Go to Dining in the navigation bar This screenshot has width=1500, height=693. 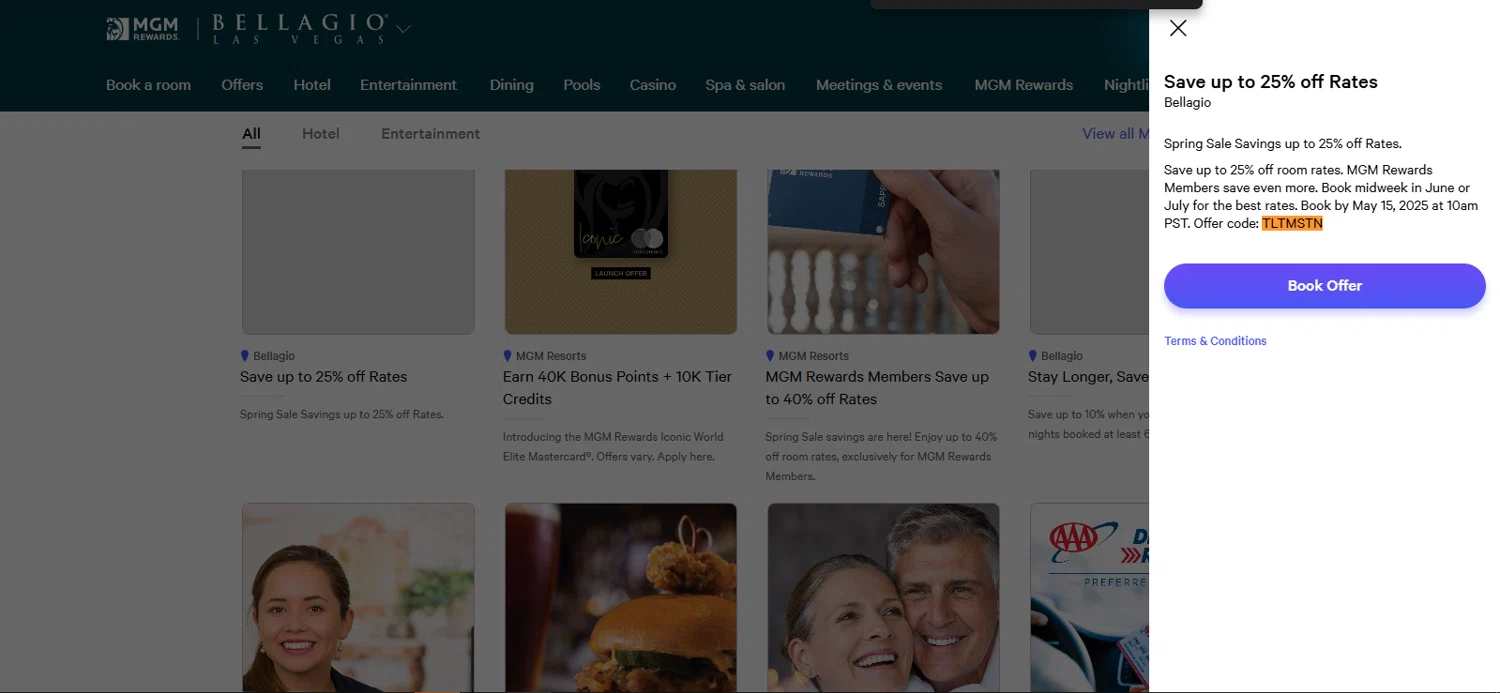pos(511,85)
